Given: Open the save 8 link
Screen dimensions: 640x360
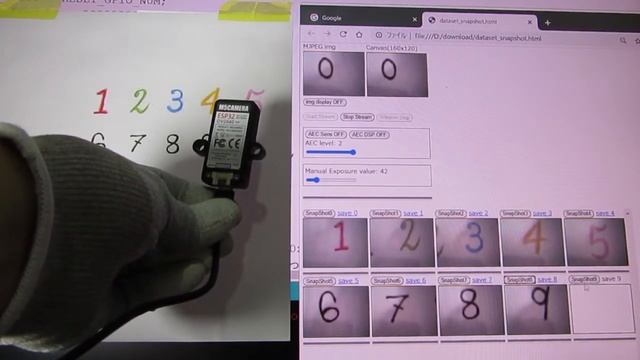Looking at the screenshot, I should point(547,280).
